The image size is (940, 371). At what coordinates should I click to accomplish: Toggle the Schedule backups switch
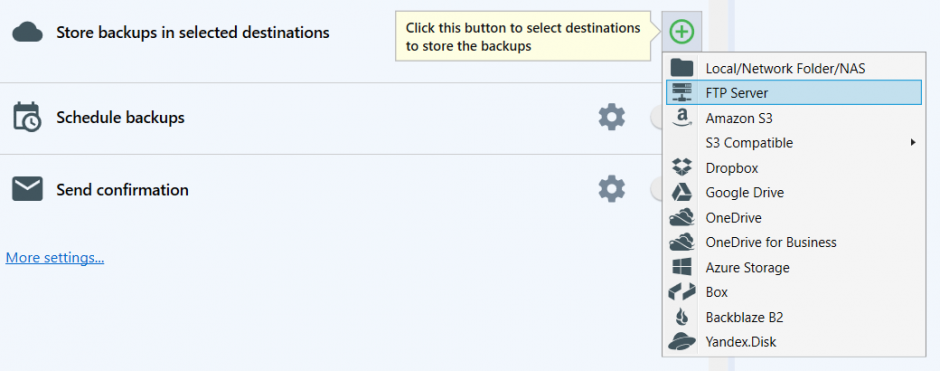pos(656,118)
